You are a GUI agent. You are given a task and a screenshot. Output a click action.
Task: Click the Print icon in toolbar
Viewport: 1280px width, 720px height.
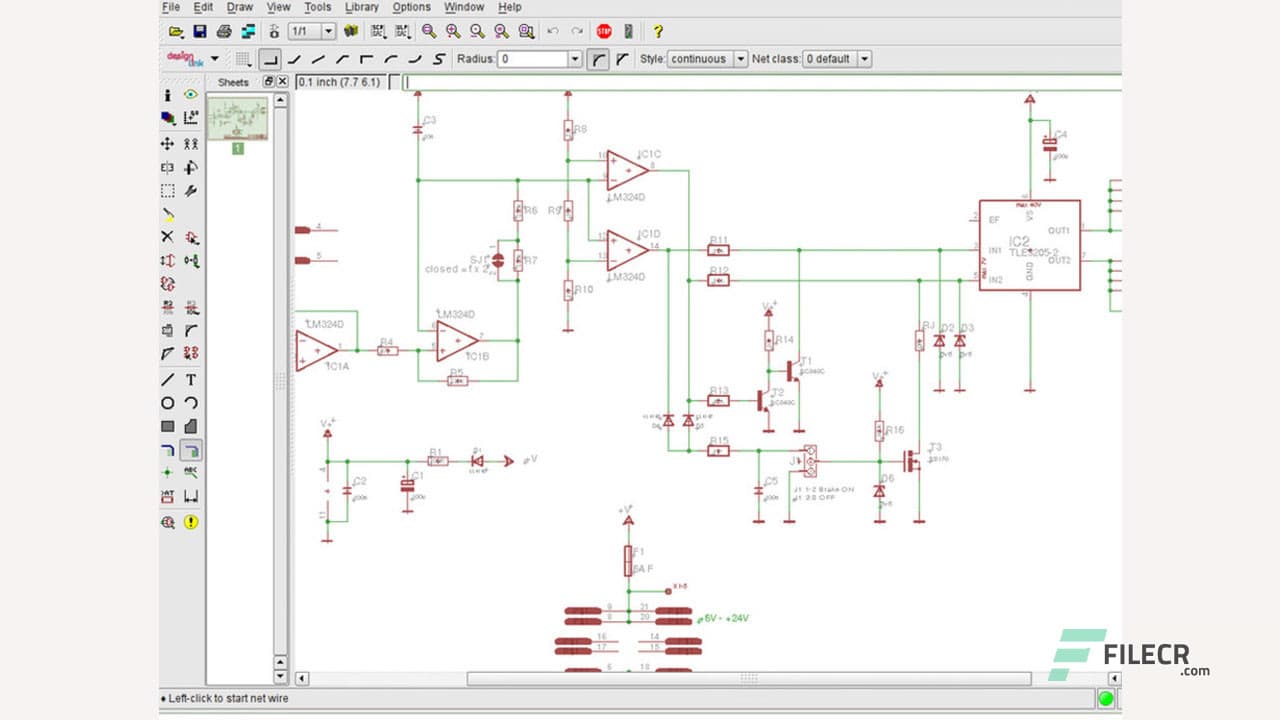tap(225, 32)
